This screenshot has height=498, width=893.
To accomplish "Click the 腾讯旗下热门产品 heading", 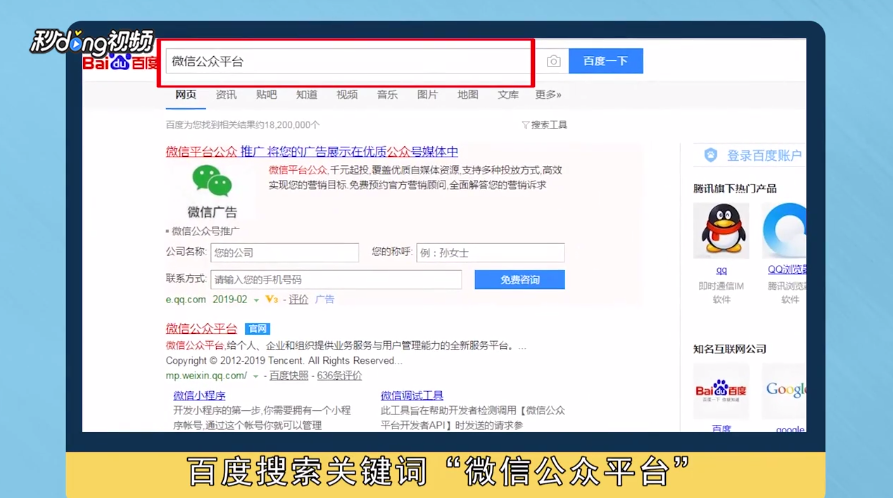I will point(735,189).
